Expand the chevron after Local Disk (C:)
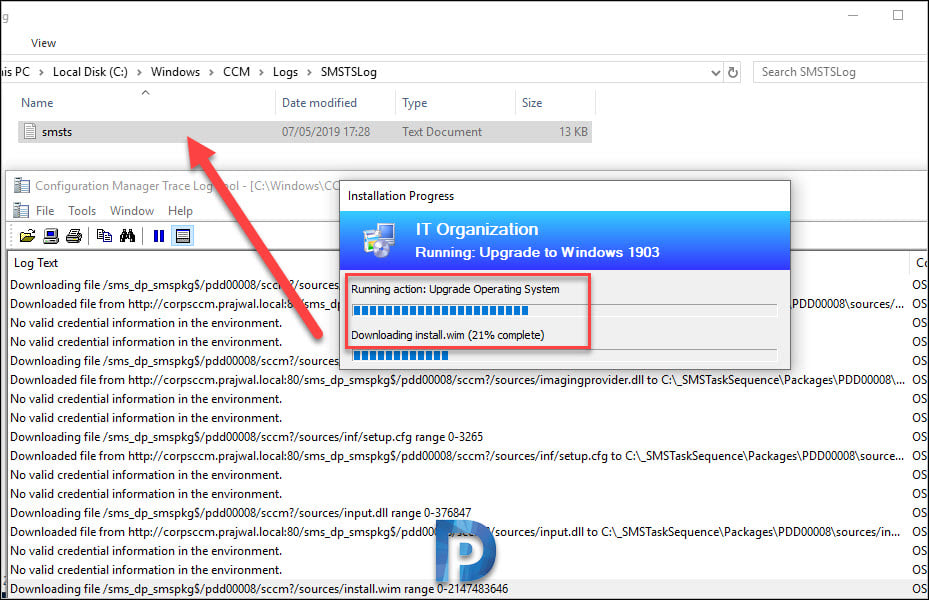 [x=139, y=72]
